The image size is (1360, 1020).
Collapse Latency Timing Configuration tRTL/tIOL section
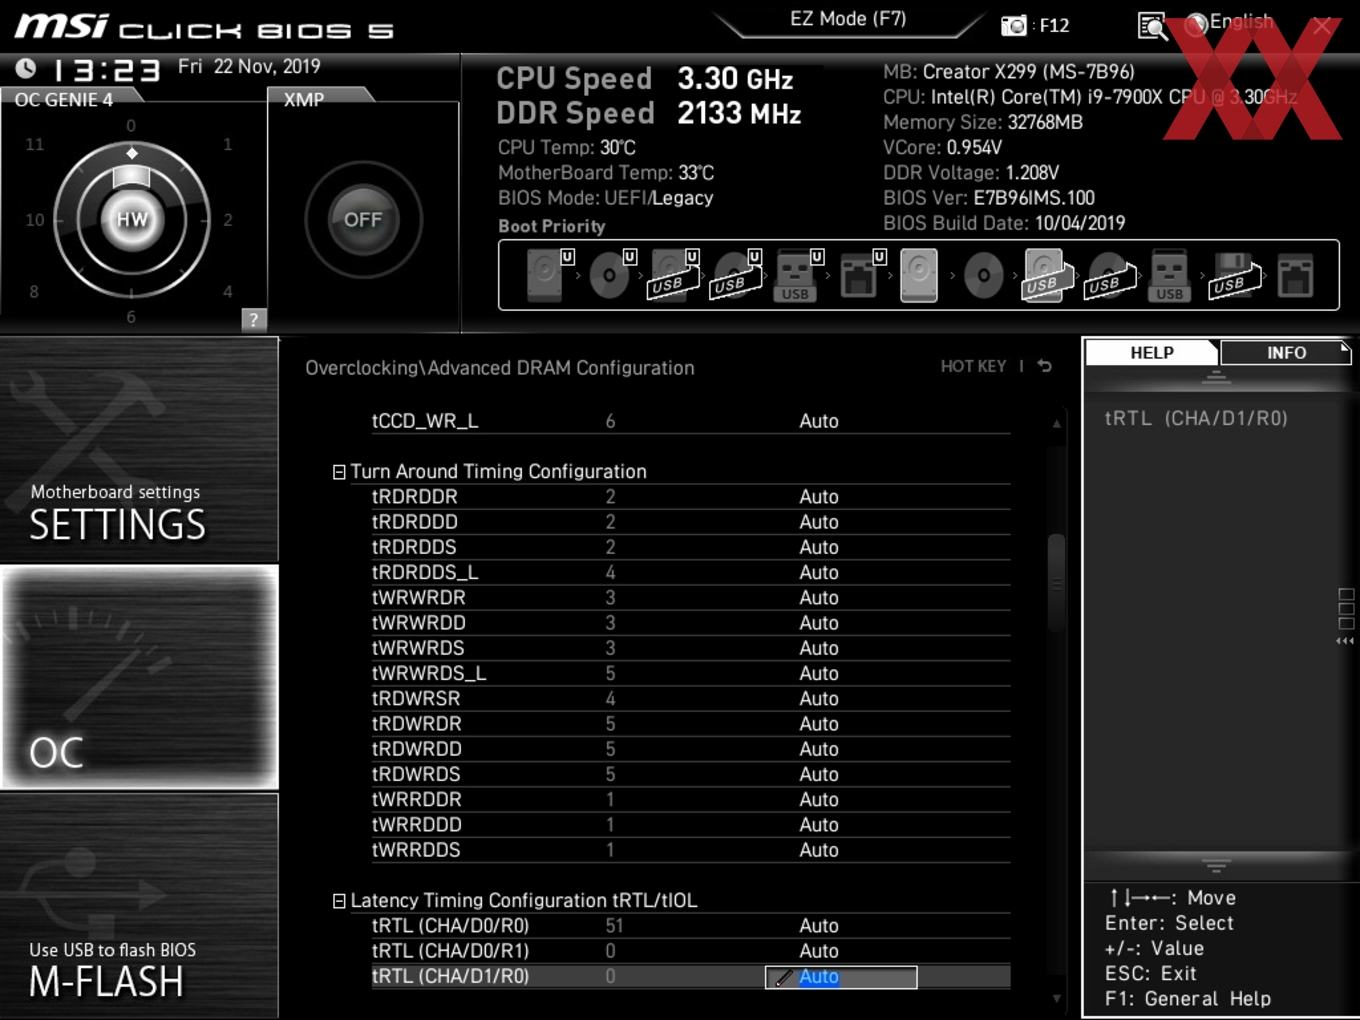339,901
